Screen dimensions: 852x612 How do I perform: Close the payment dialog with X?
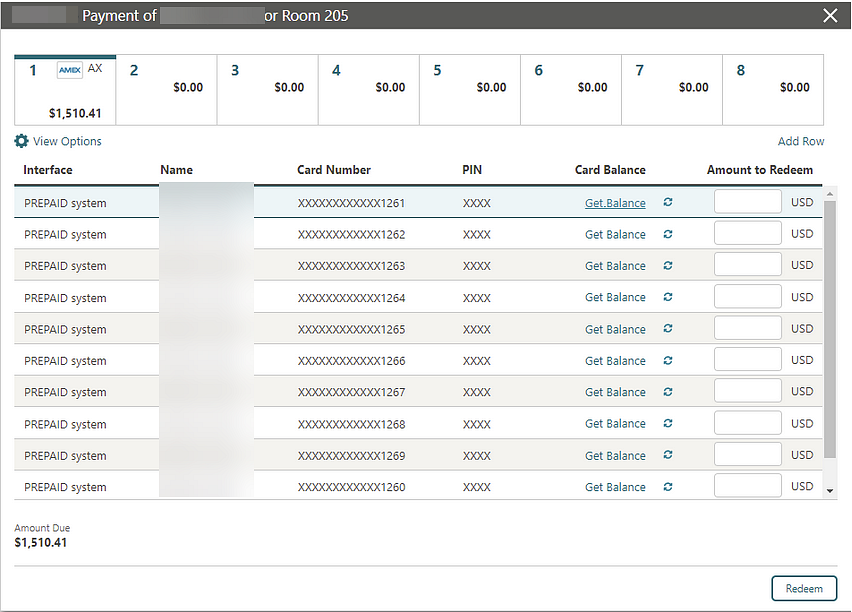[x=830, y=15]
